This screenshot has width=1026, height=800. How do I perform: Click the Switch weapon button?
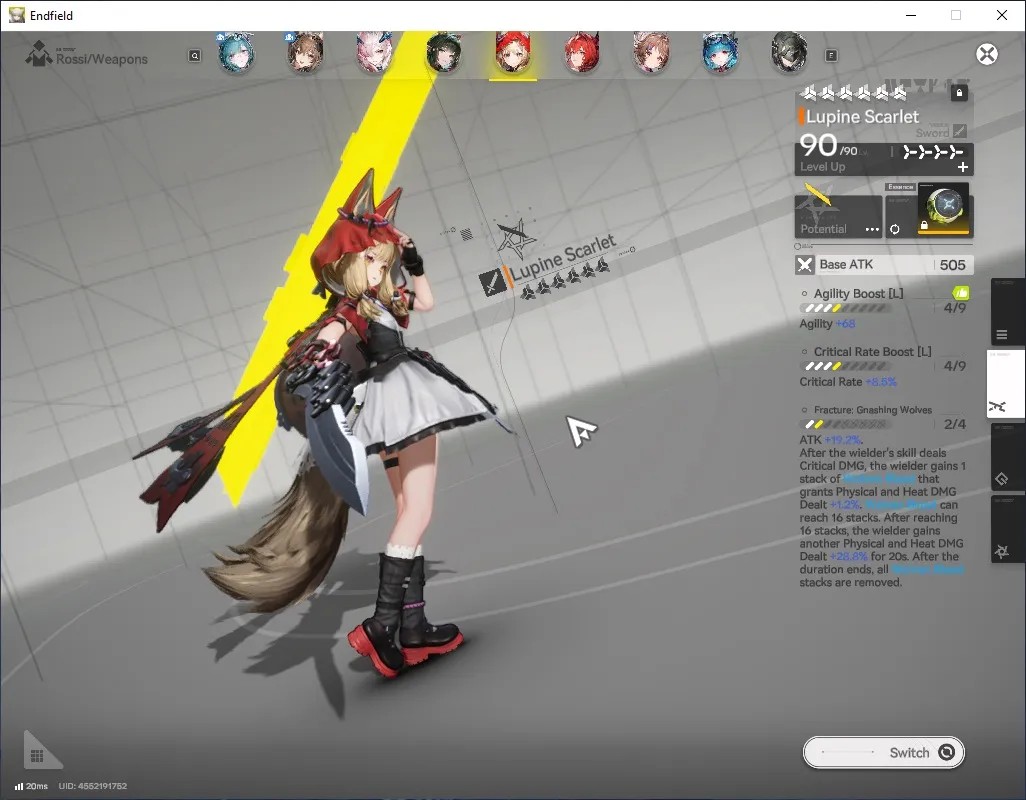(883, 753)
